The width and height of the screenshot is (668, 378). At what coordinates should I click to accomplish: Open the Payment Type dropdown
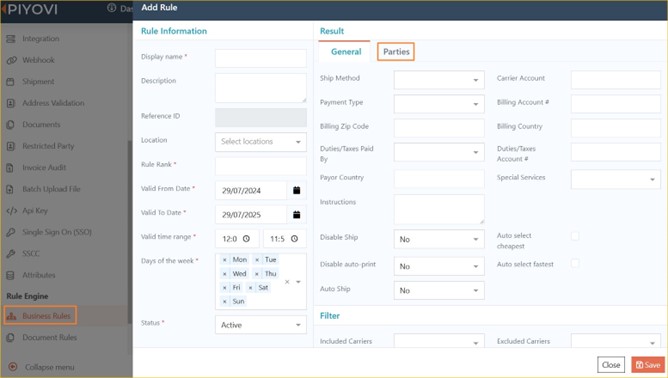439,104
